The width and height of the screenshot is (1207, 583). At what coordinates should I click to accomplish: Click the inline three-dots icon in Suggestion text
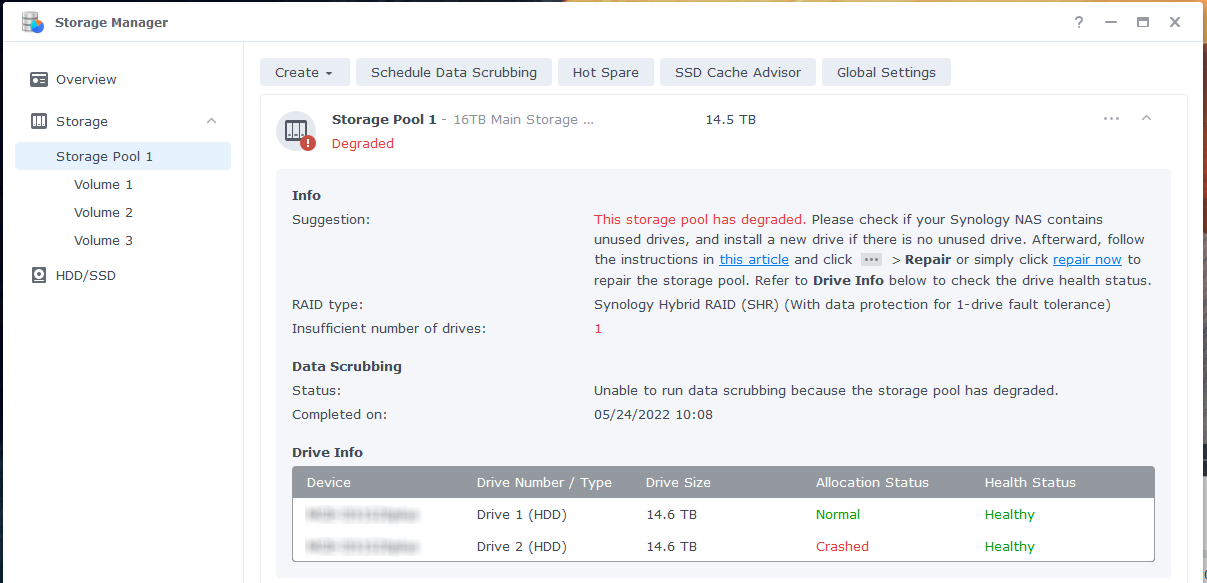(x=871, y=260)
